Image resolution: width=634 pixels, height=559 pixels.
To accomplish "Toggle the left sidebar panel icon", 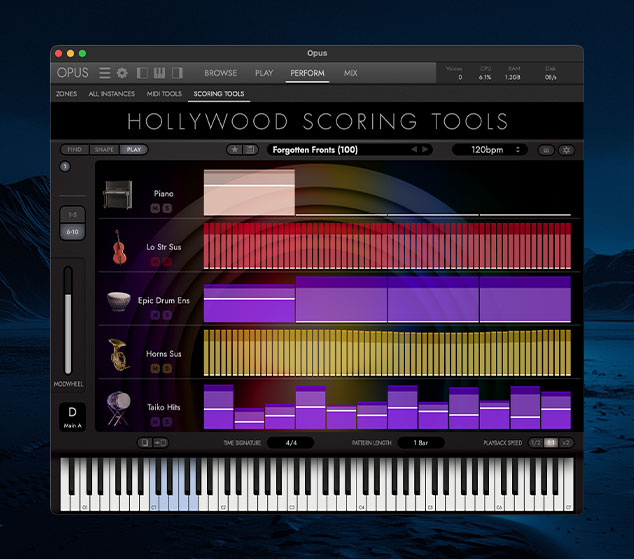I will [142, 73].
